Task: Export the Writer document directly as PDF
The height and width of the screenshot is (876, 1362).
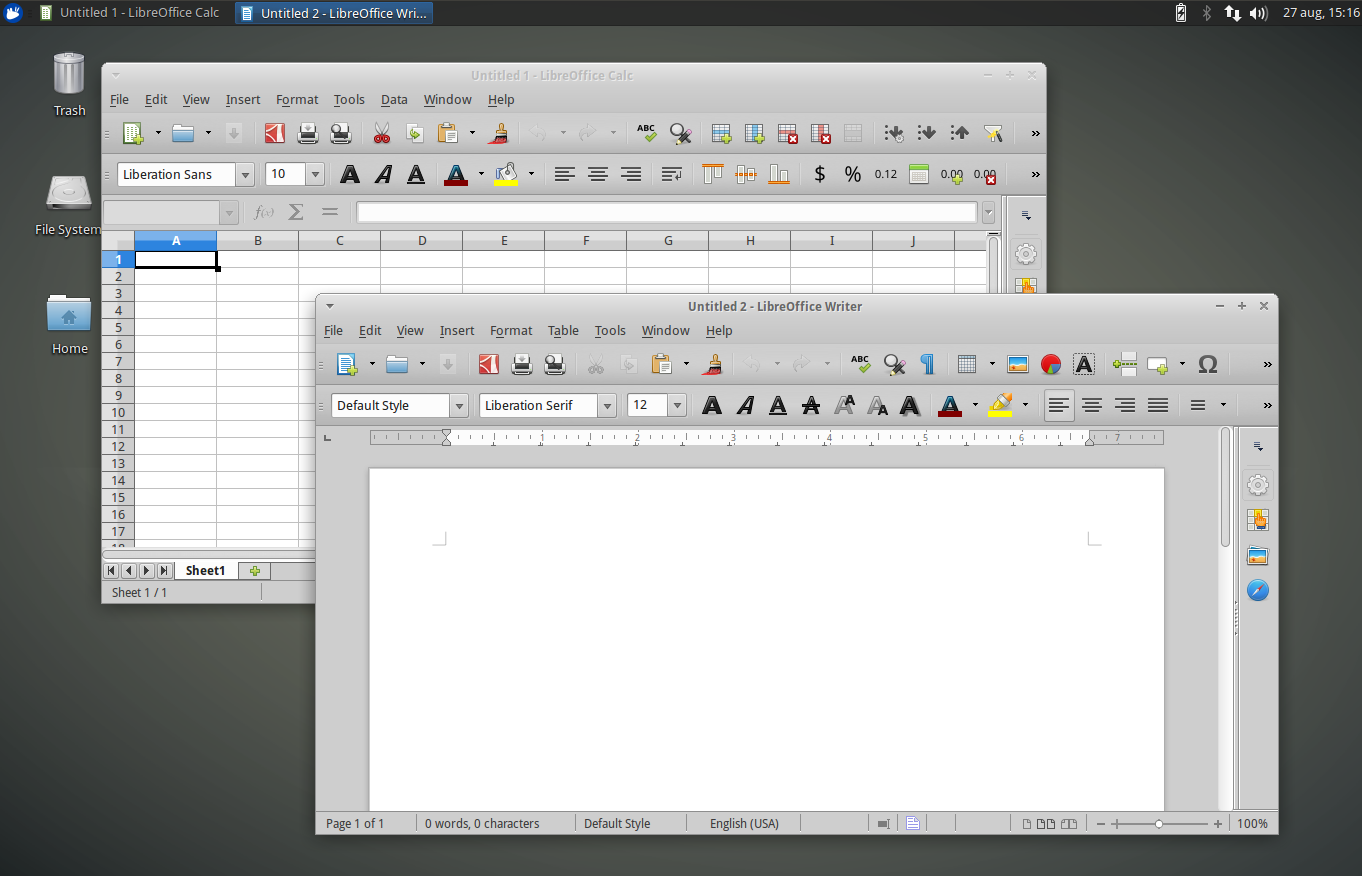Action: click(489, 364)
